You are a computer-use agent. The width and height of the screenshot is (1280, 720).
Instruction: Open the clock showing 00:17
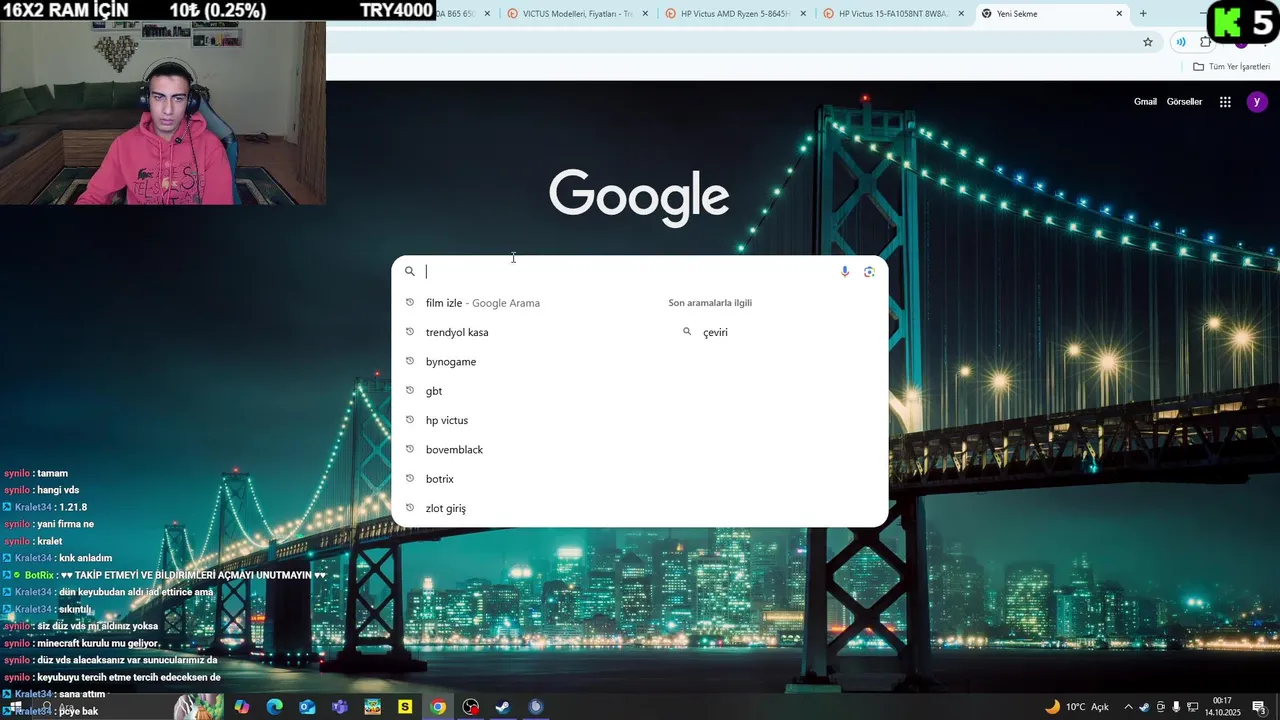click(1222, 707)
